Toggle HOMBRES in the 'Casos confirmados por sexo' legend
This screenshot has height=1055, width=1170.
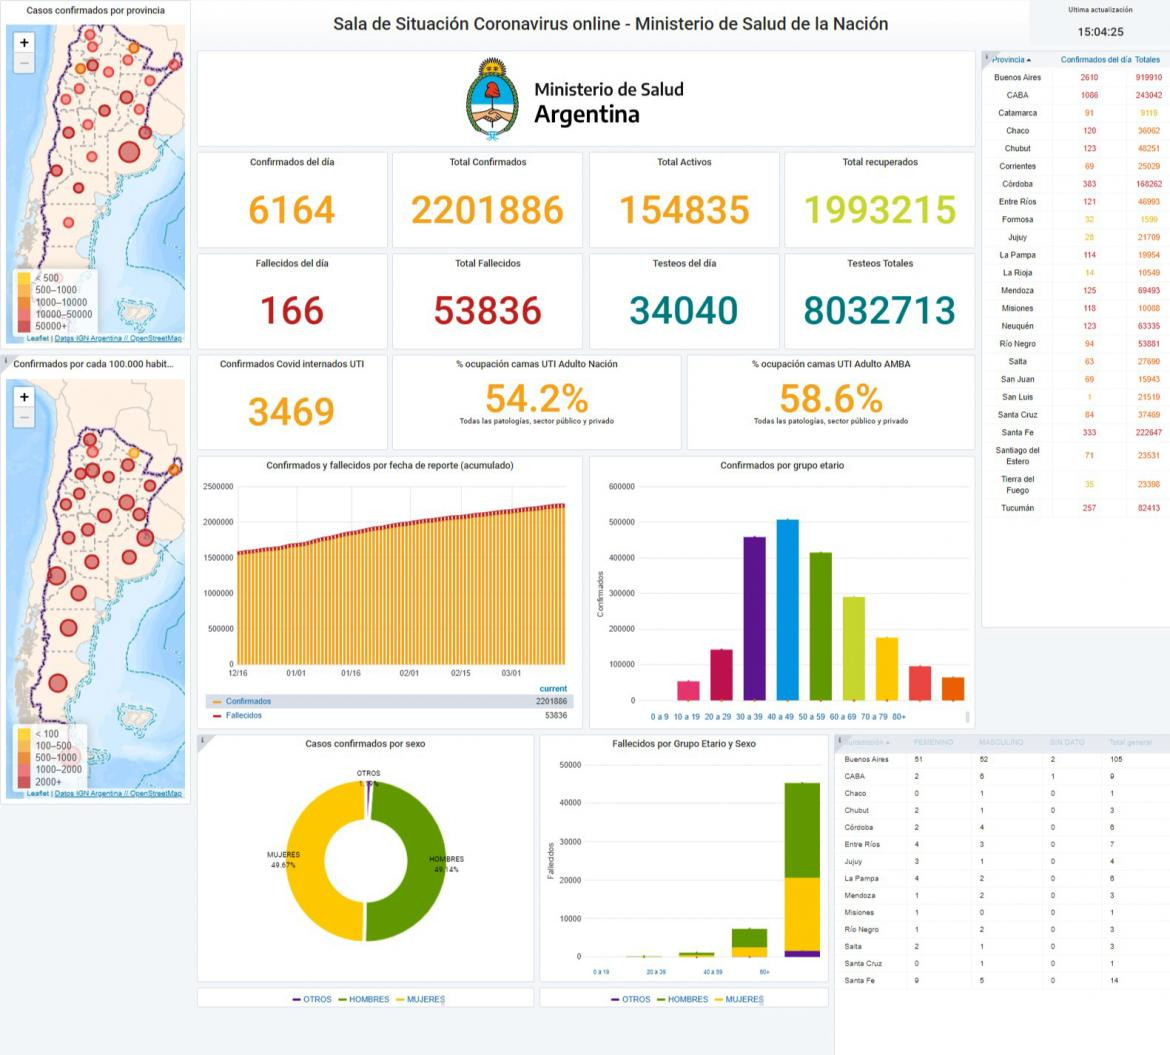click(369, 999)
